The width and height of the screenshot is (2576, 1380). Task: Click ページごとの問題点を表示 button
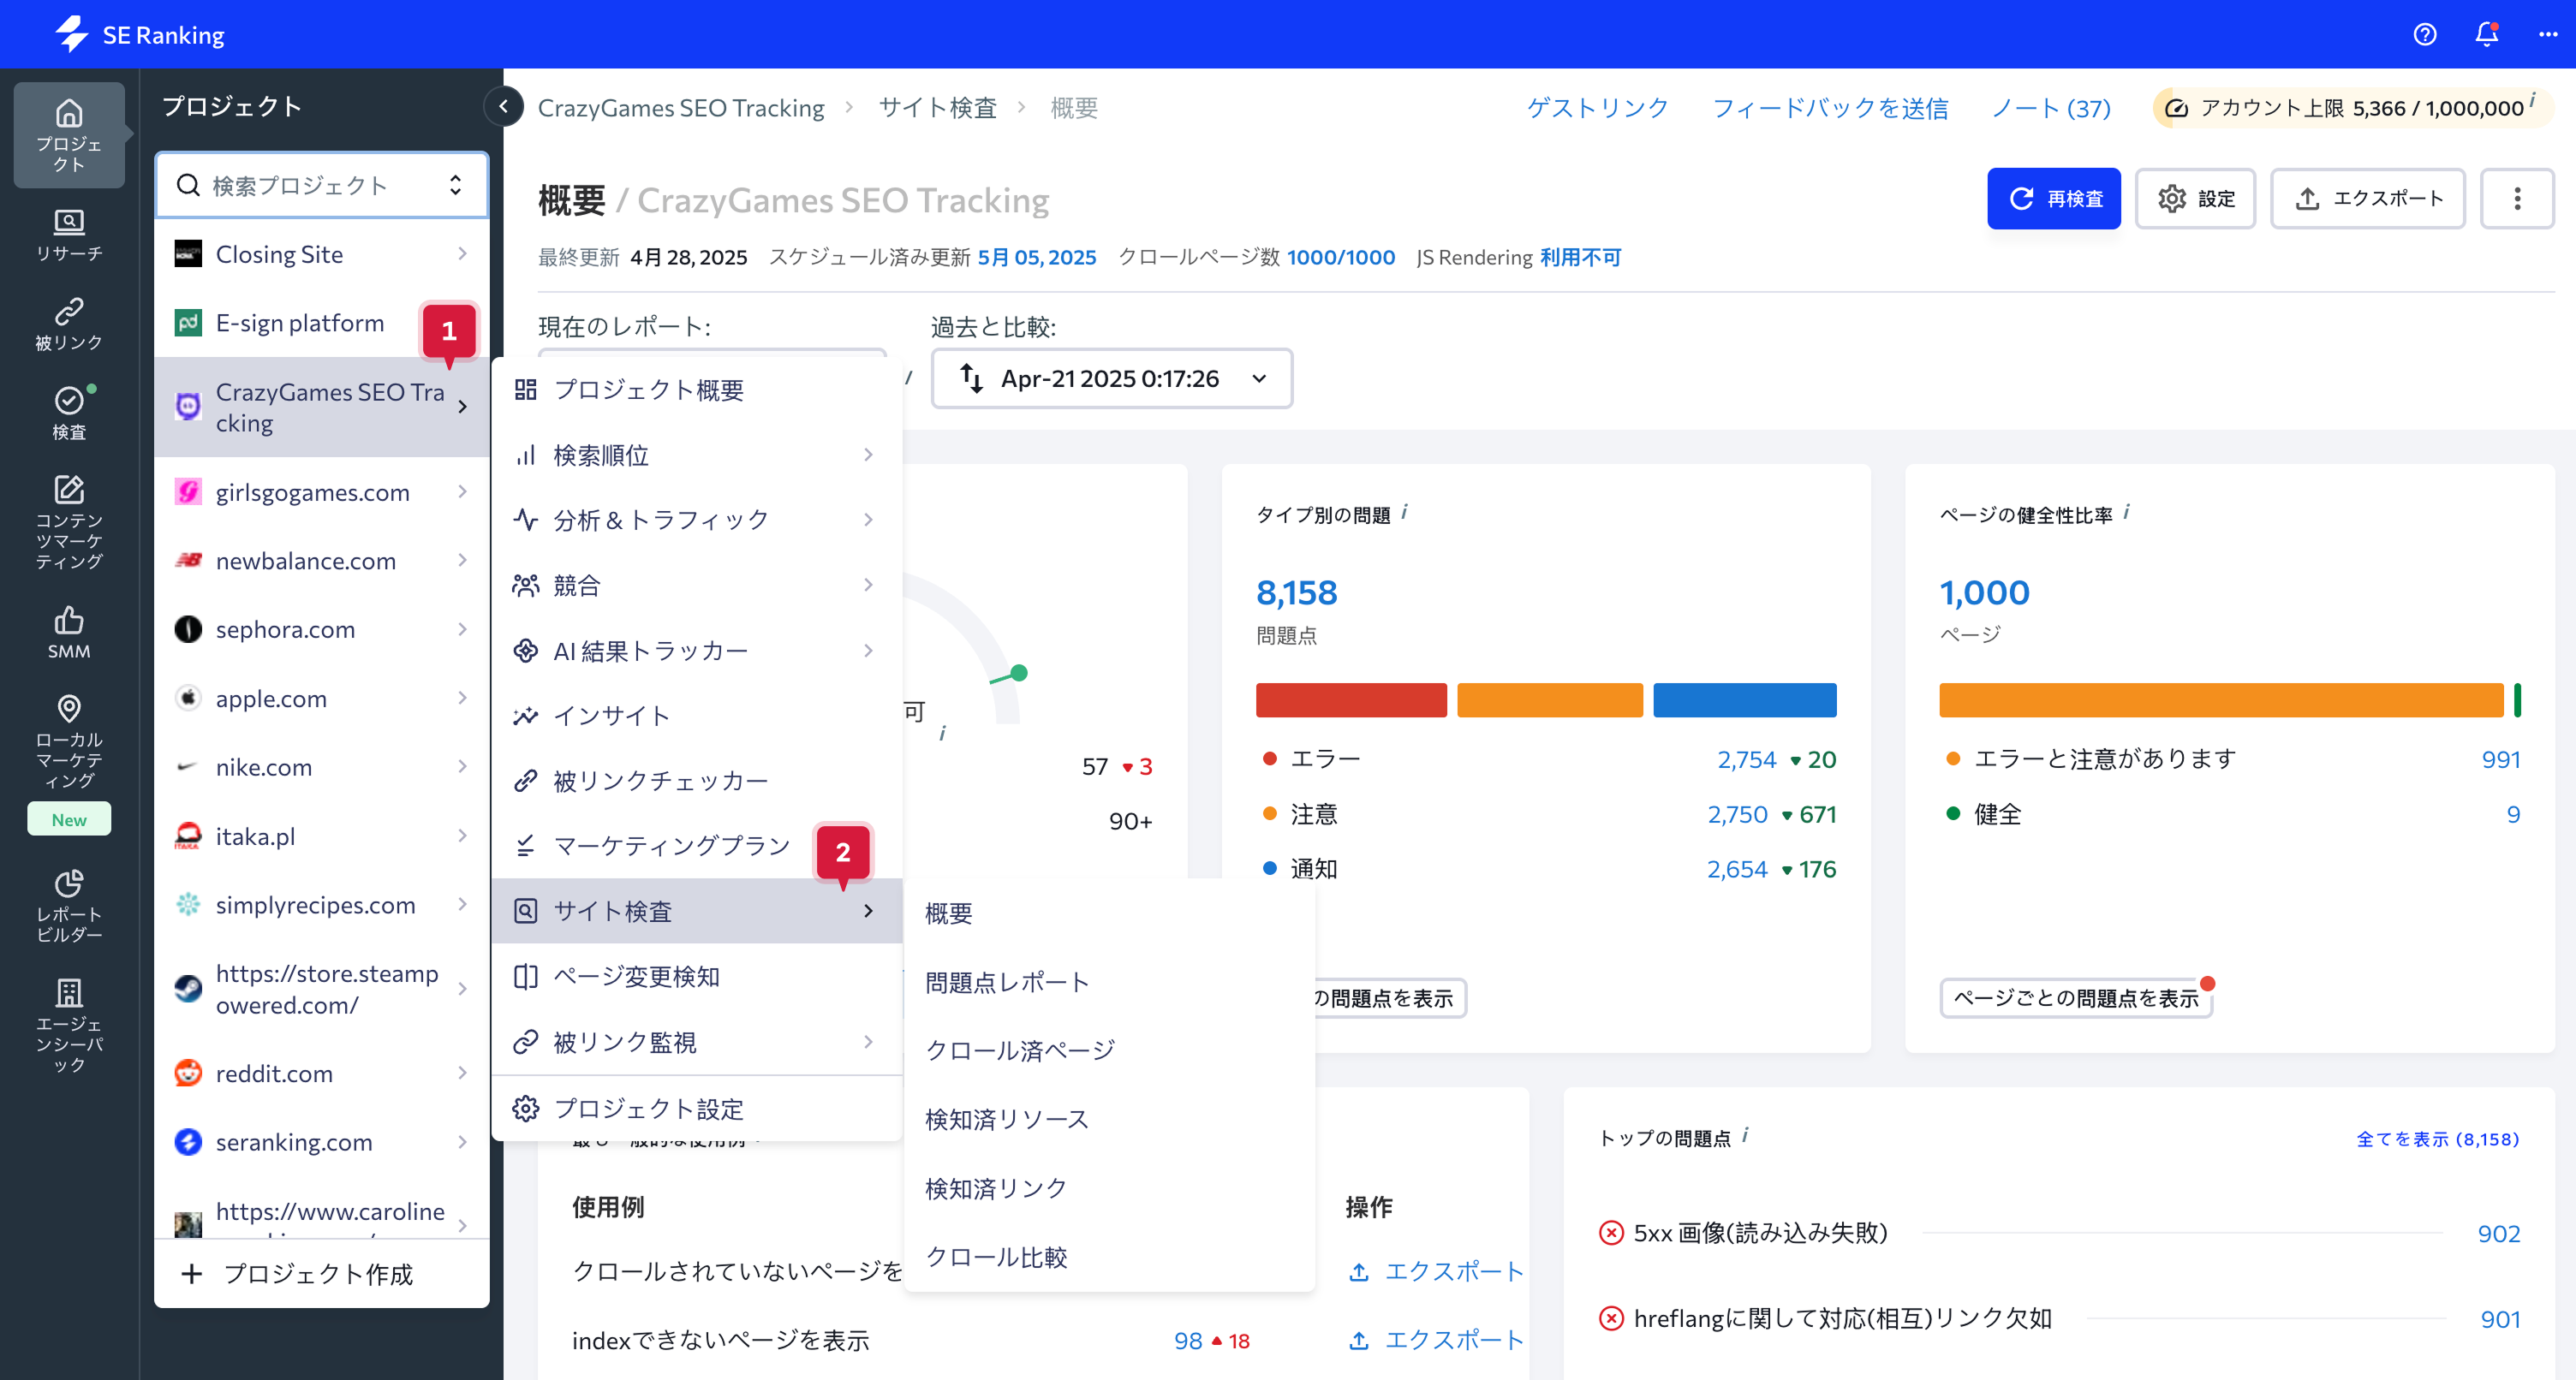[x=2076, y=998]
